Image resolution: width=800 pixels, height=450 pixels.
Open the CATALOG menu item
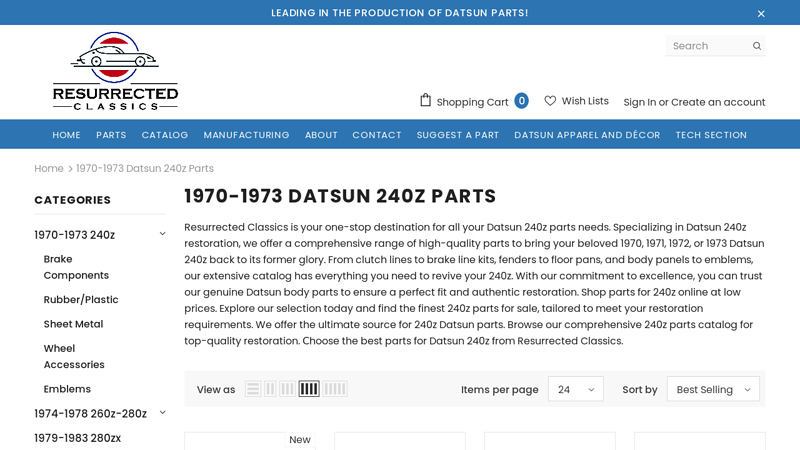click(165, 135)
